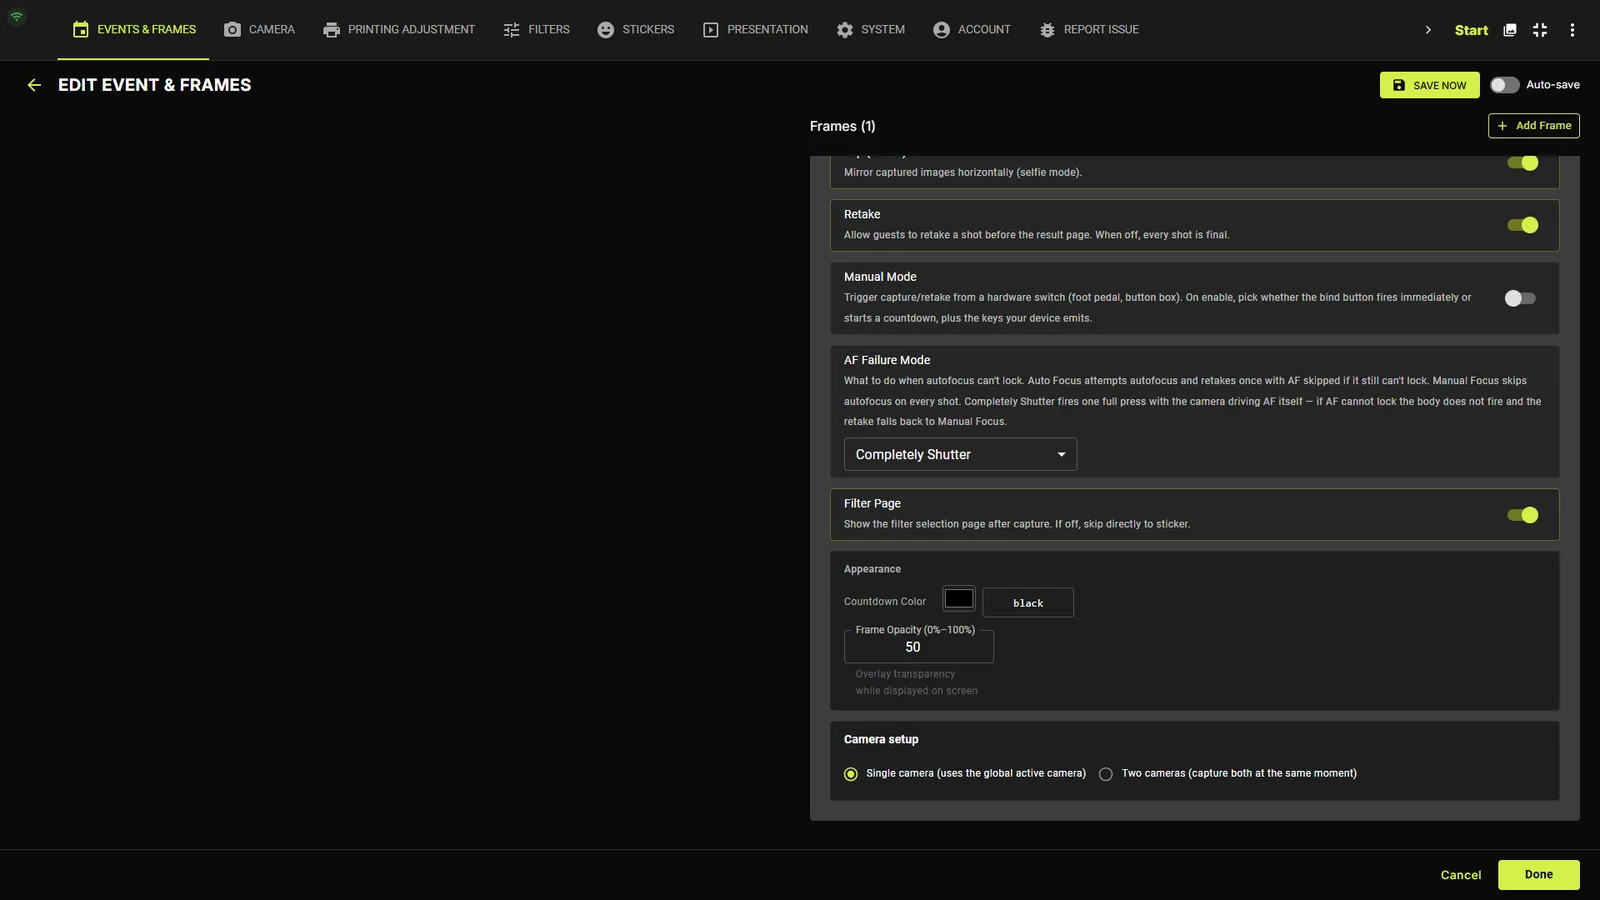The width and height of the screenshot is (1600, 900).
Task: Go to the Camera tab
Action: coord(259,30)
